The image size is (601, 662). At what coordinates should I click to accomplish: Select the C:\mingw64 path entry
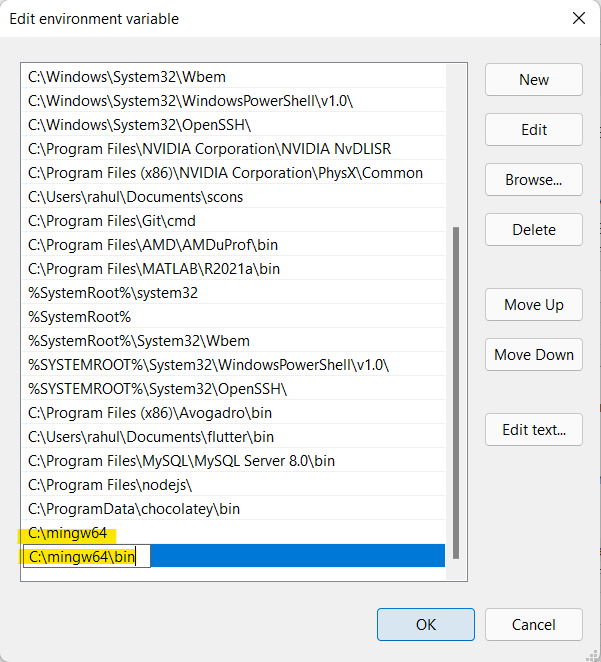68,533
